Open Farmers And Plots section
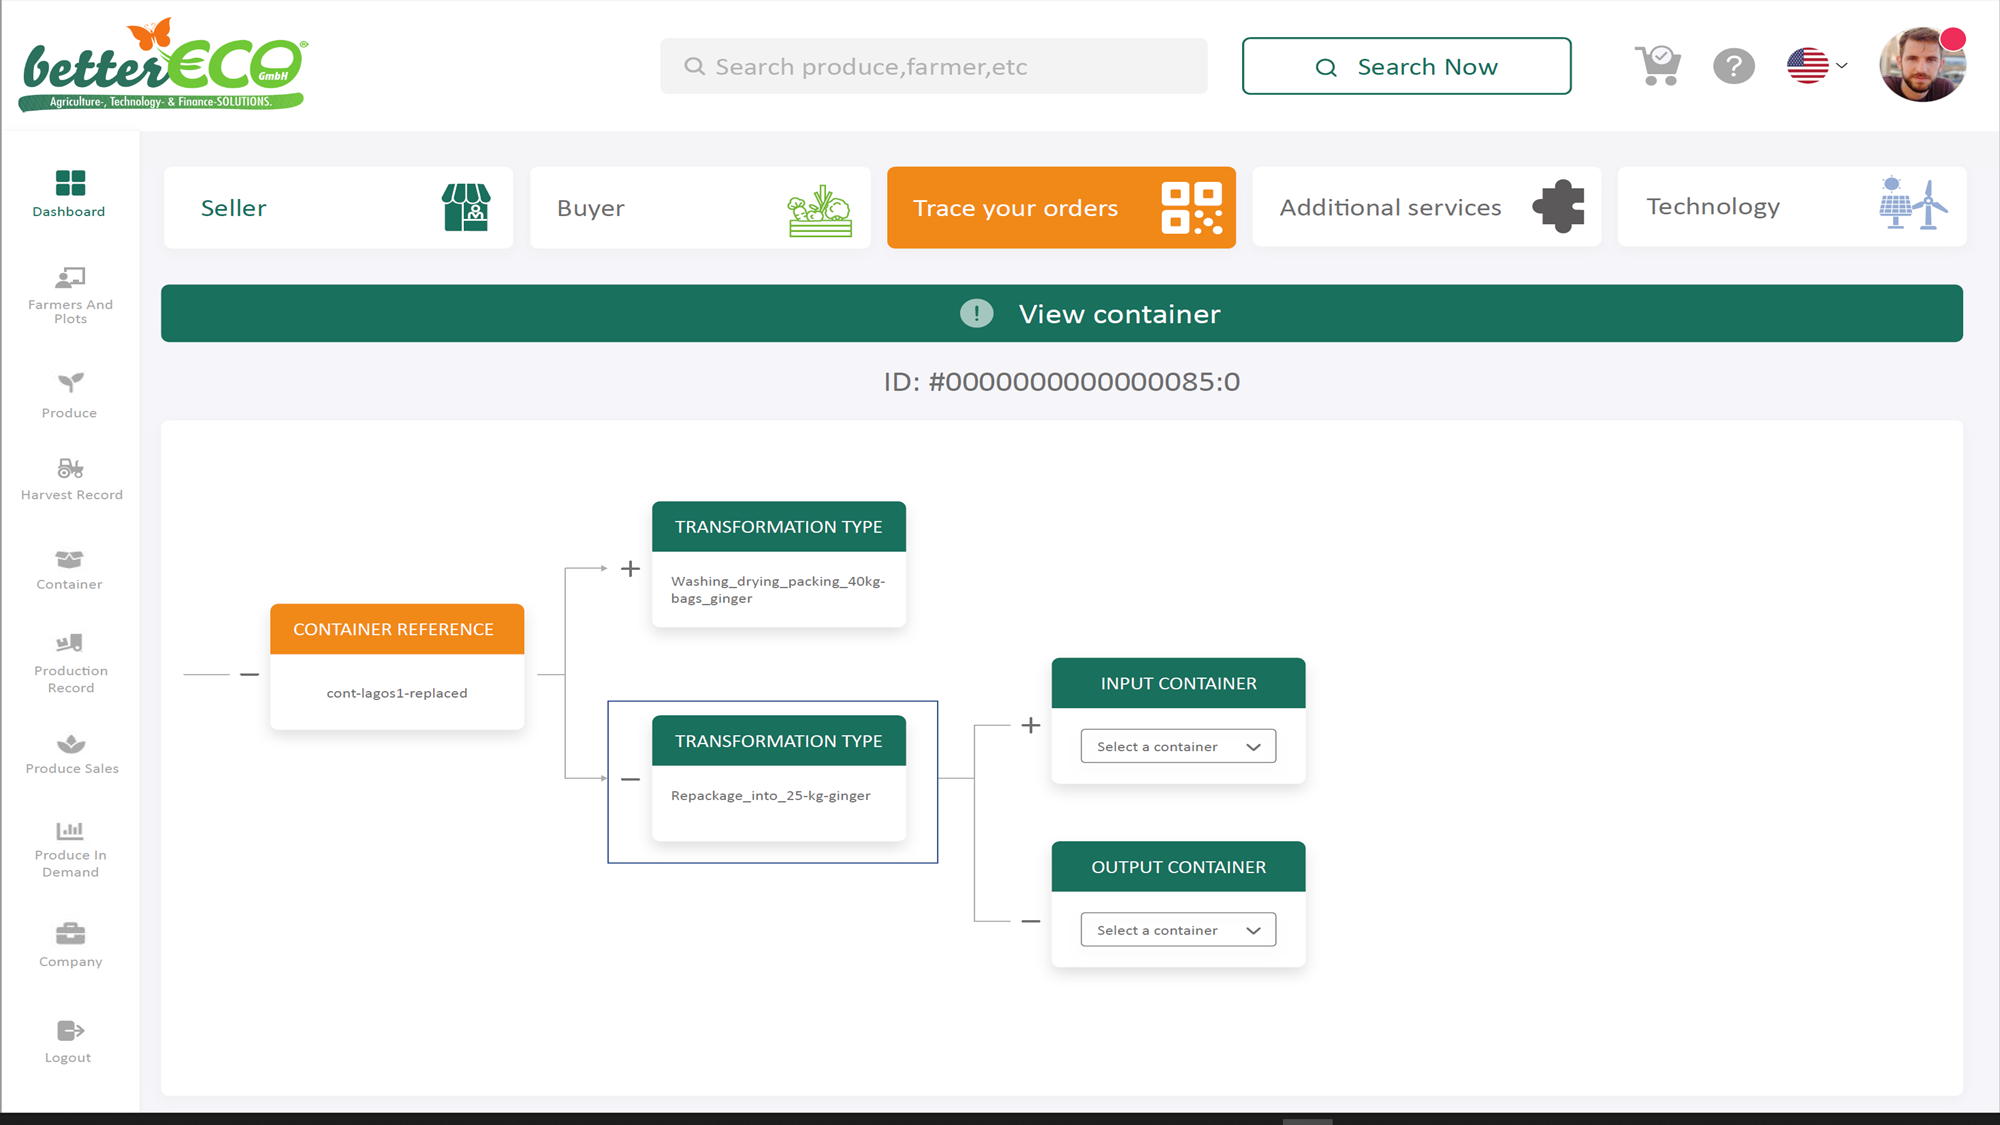 (x=70, y=295)
